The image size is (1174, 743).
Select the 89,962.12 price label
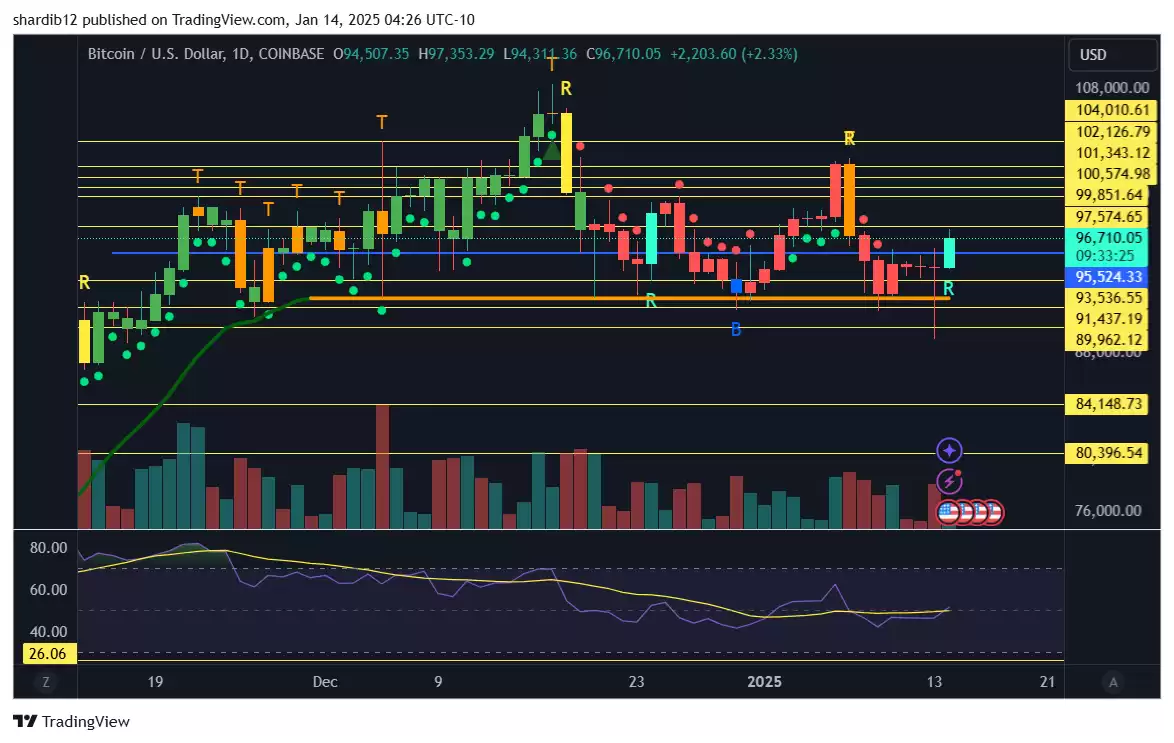tap(1108, 339)
